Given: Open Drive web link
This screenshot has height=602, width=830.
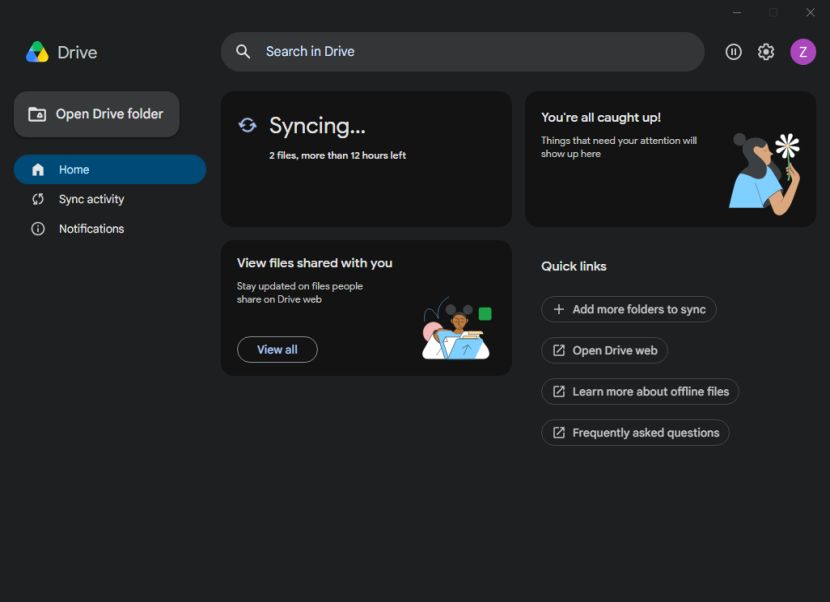Looking at the screenshot, I should click(604, 350).
